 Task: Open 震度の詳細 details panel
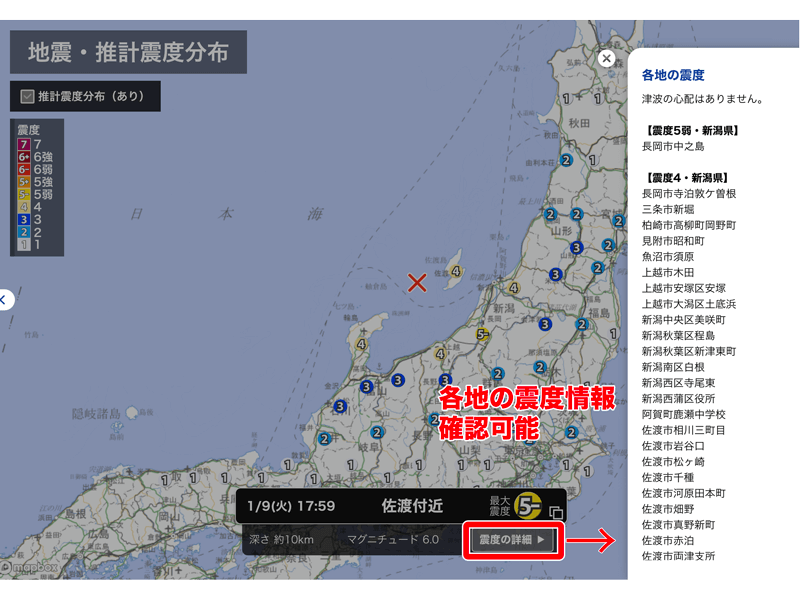[x=512, y=540]
